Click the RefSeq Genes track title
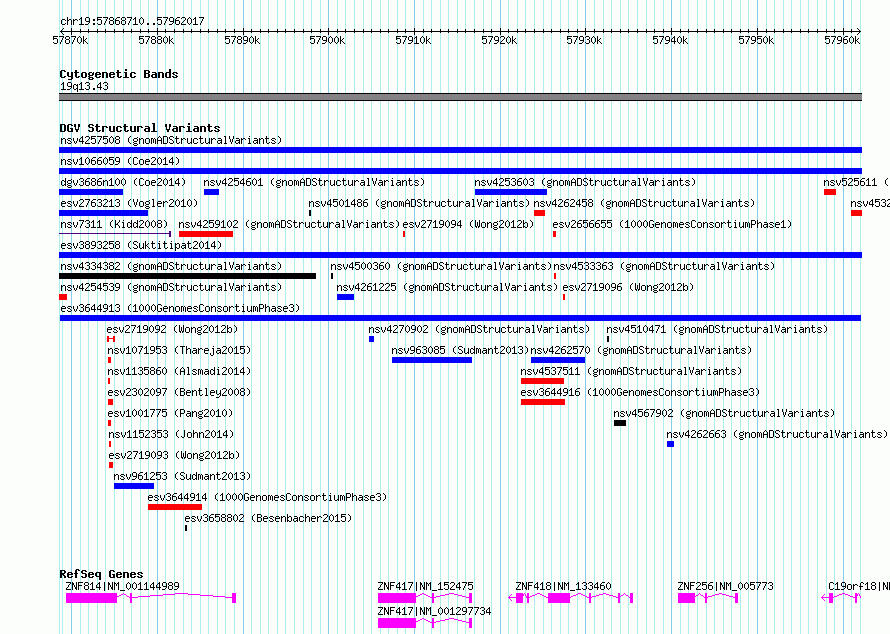This screenshot has width=890, height=634. (x=101, y=574)
